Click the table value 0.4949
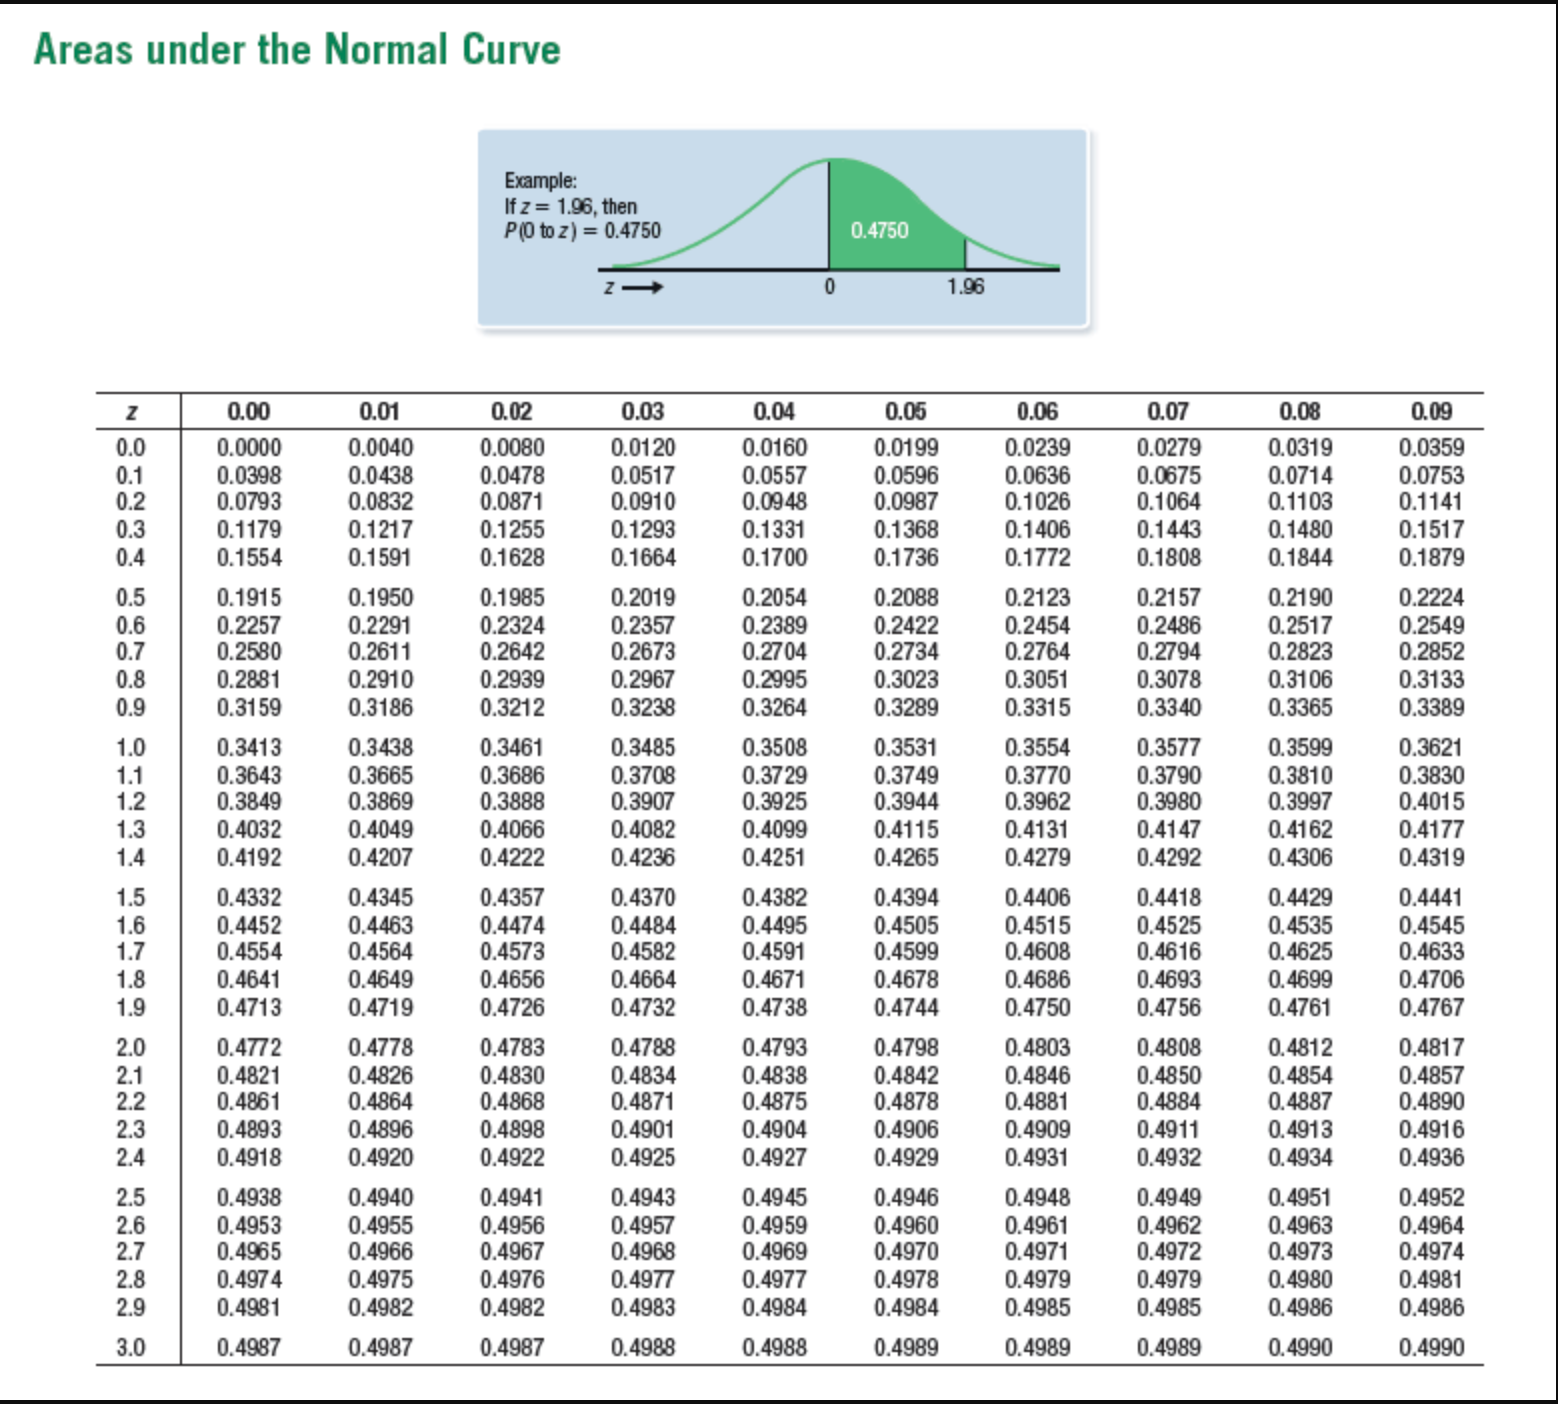This screenshot has height=1404, width=1558. point(1169,1198)
